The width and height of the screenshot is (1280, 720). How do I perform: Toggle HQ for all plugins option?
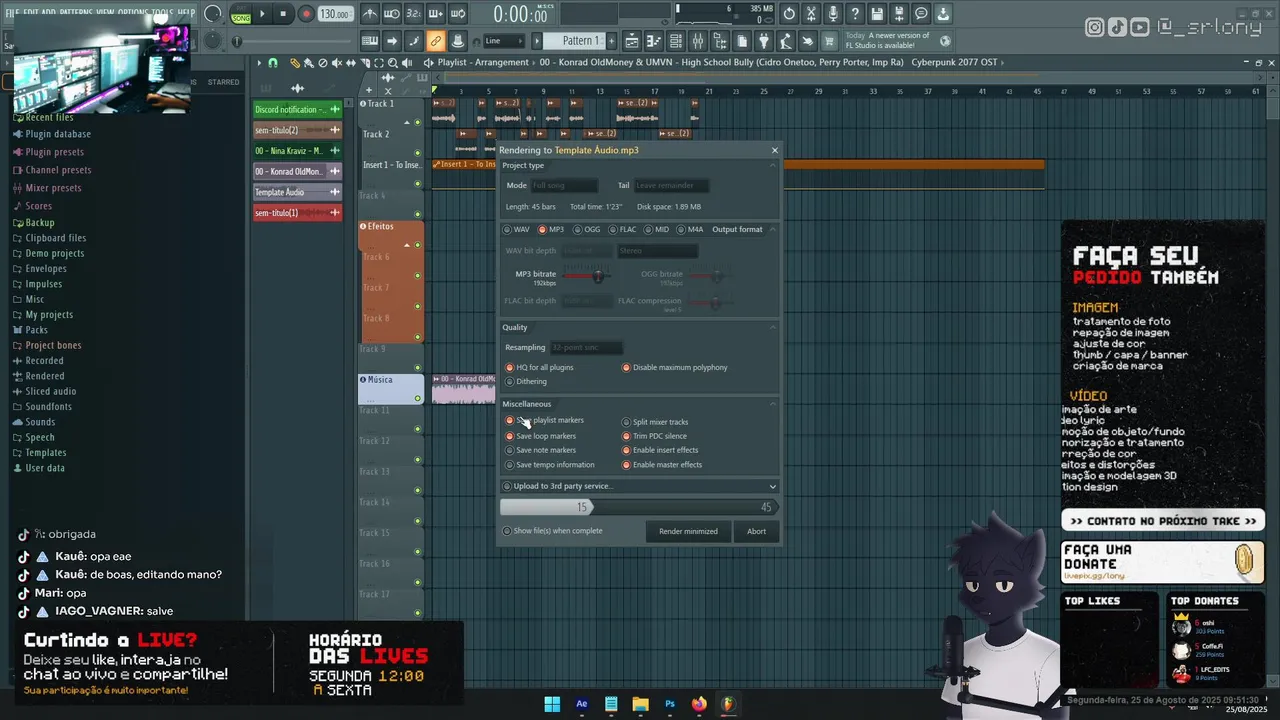pos(539,367)
